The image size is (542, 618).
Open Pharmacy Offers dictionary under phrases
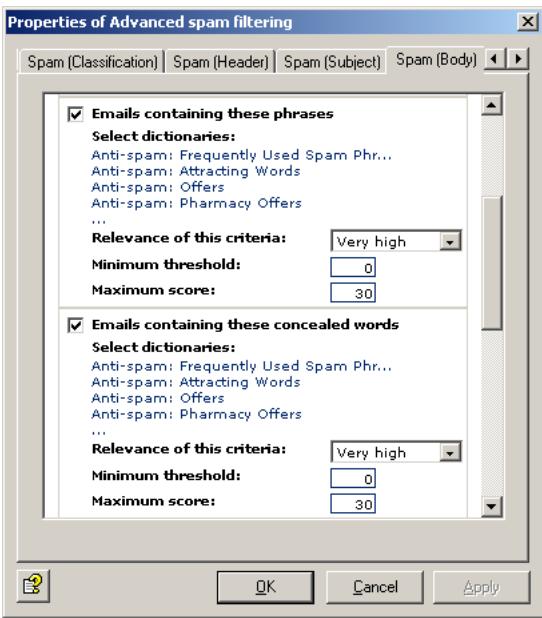197,203
